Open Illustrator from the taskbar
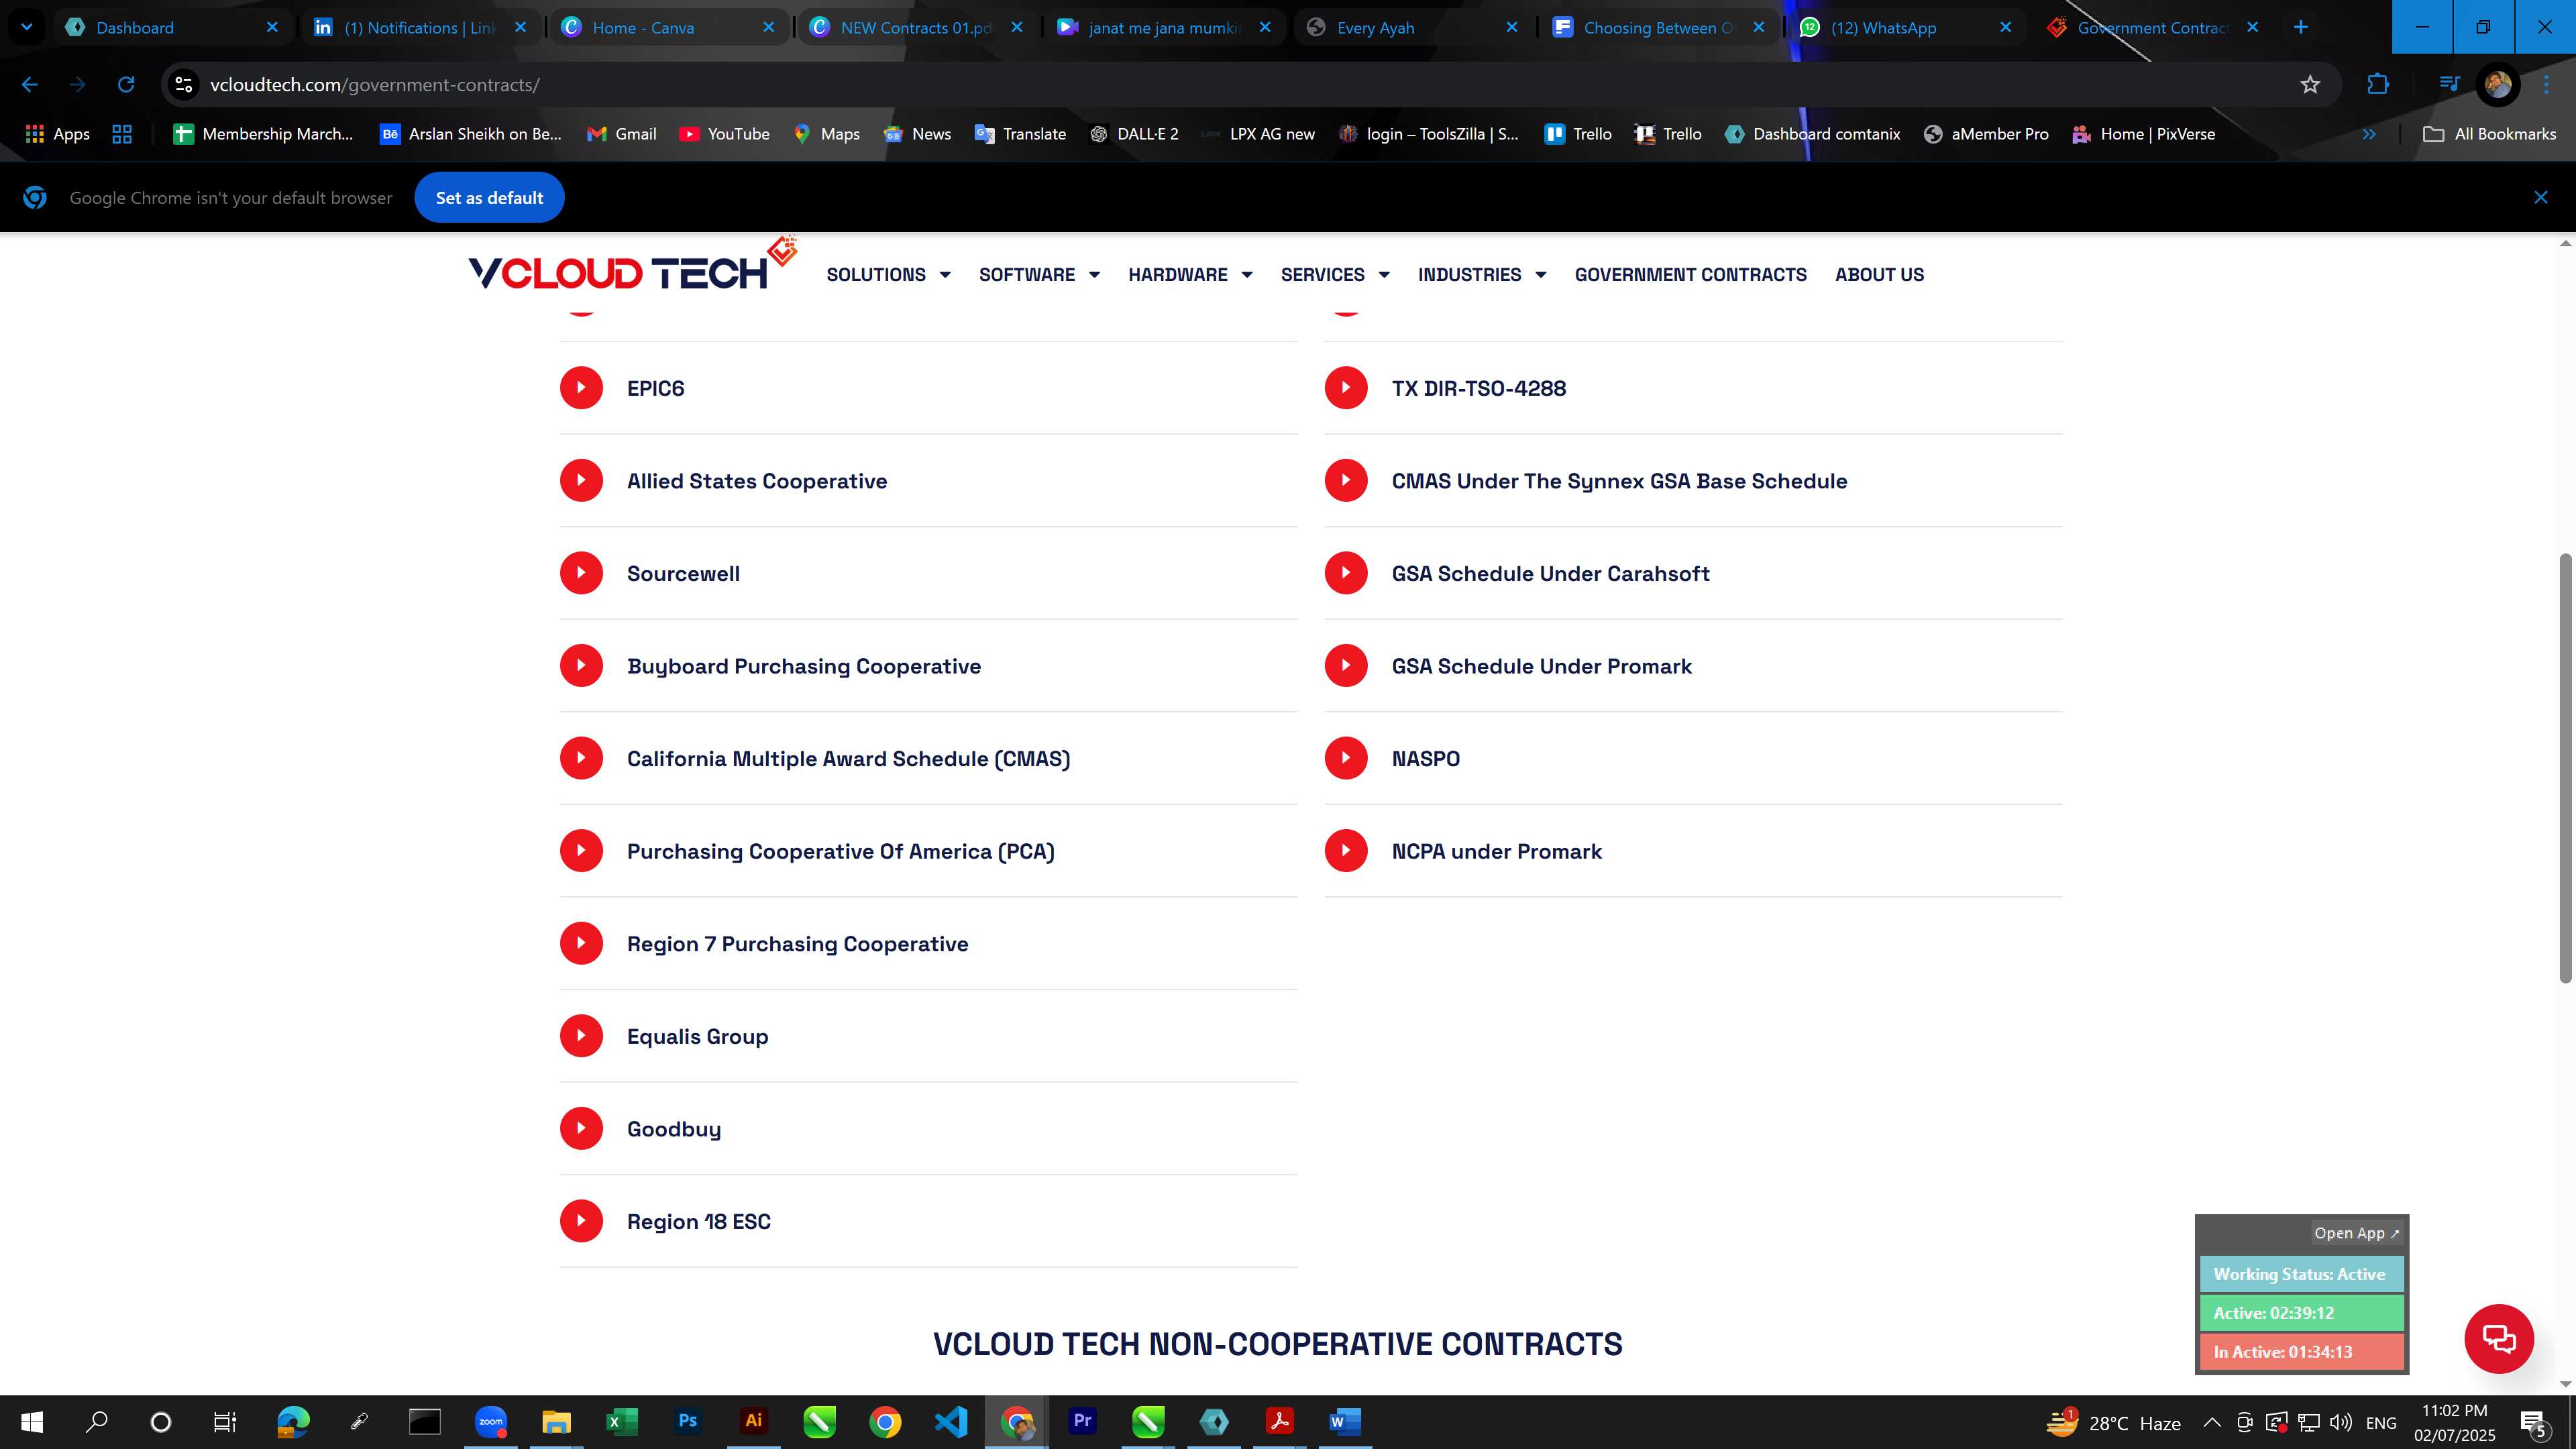The image size is (2576, 1449). 753,1421
